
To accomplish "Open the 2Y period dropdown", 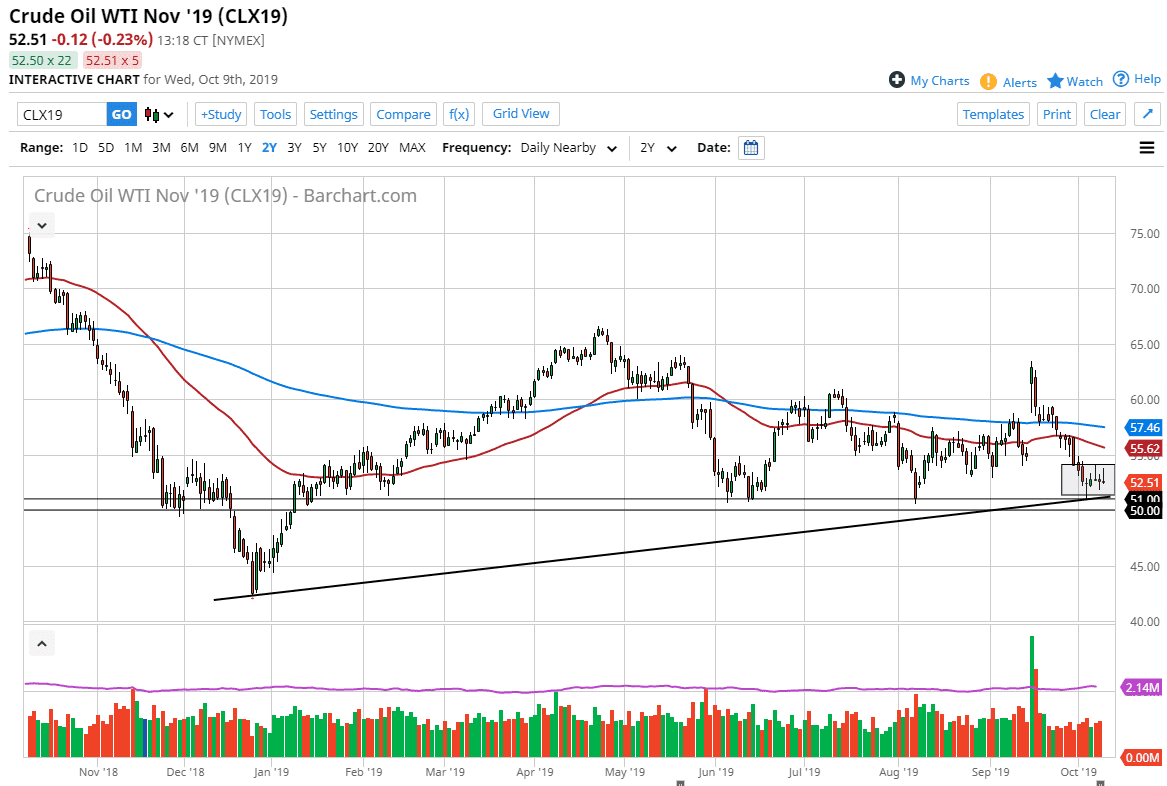I will point(655,147).
